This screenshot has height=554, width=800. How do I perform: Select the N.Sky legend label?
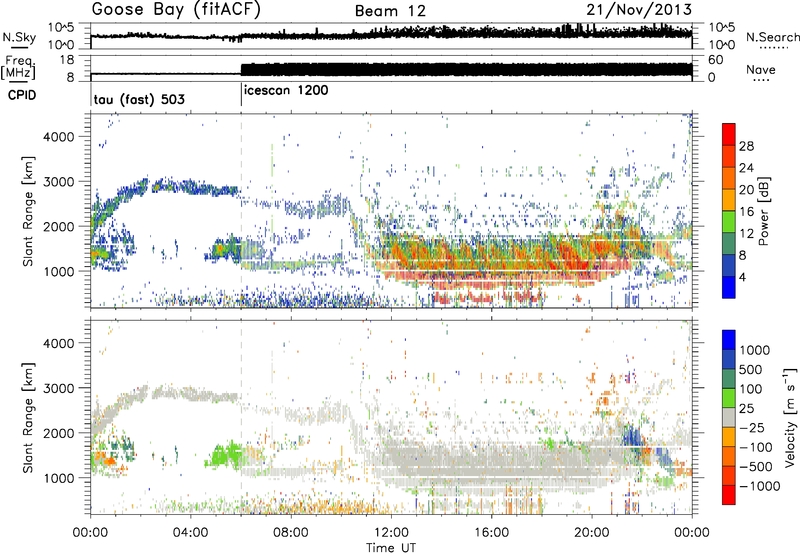[x=19, y=37]
